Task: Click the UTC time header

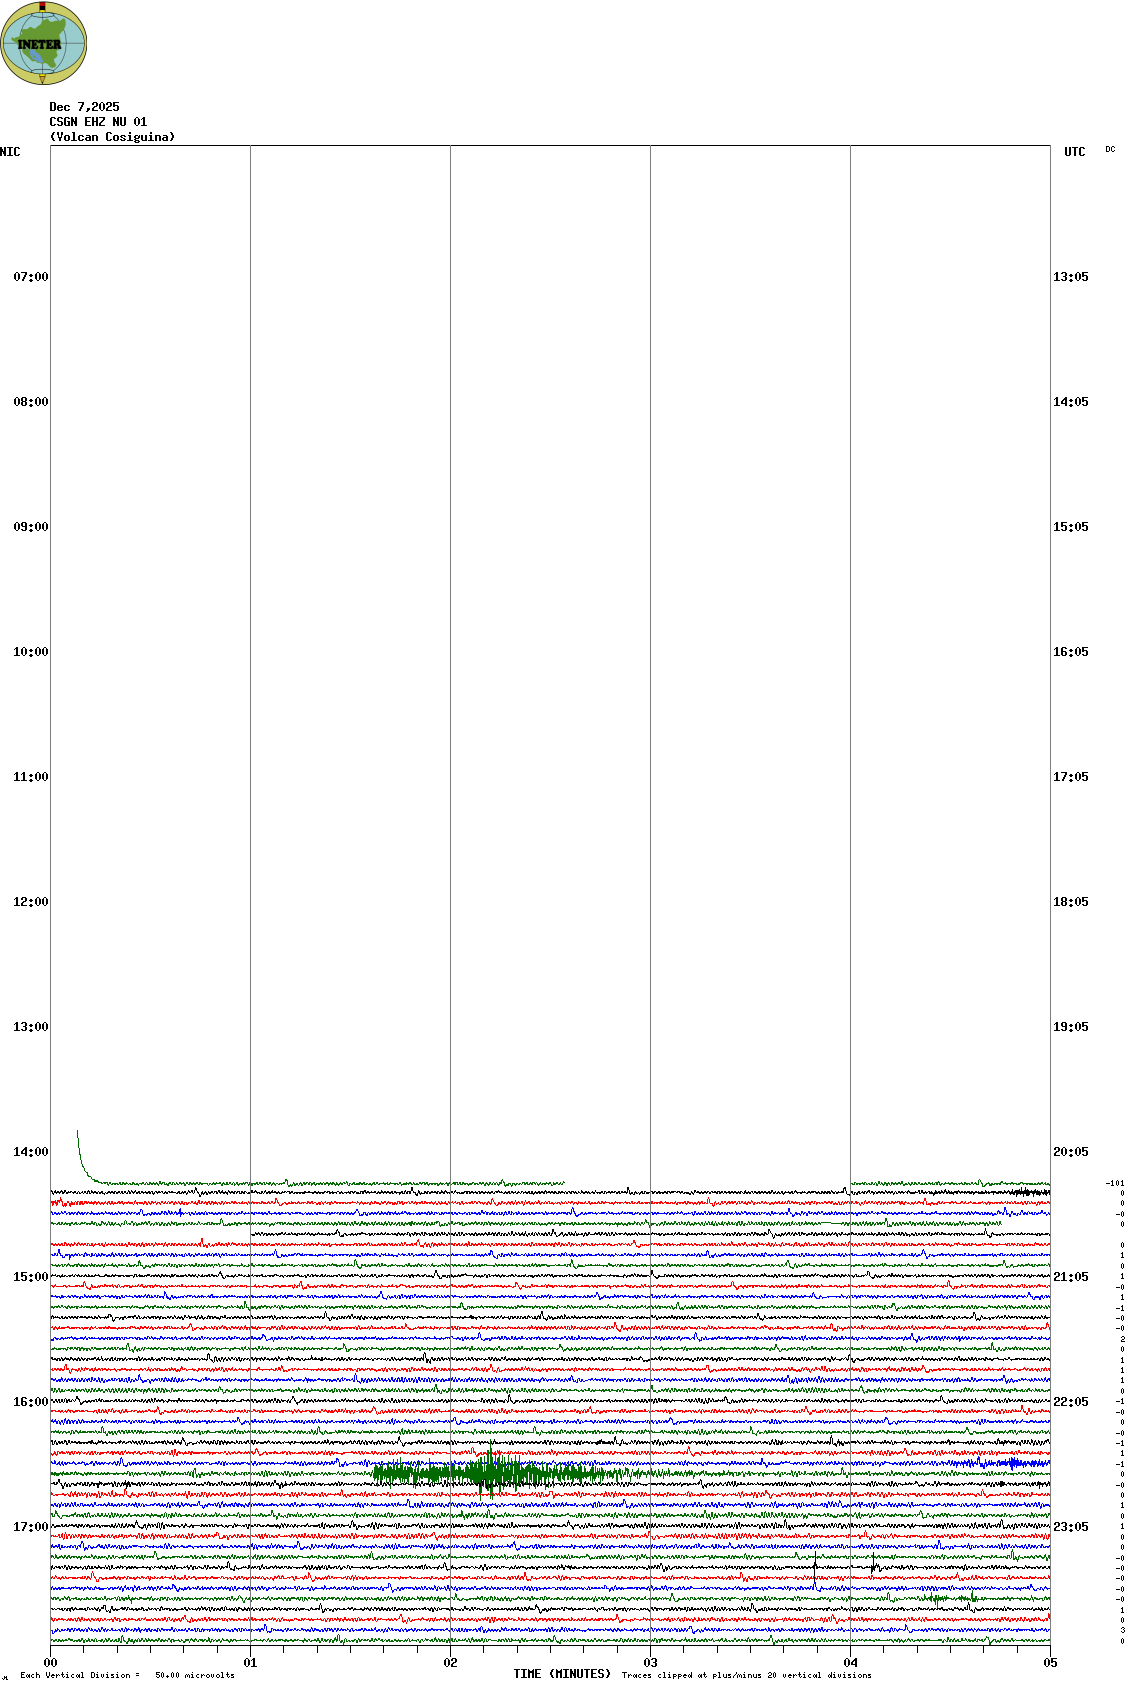Action: point(1074,152)
